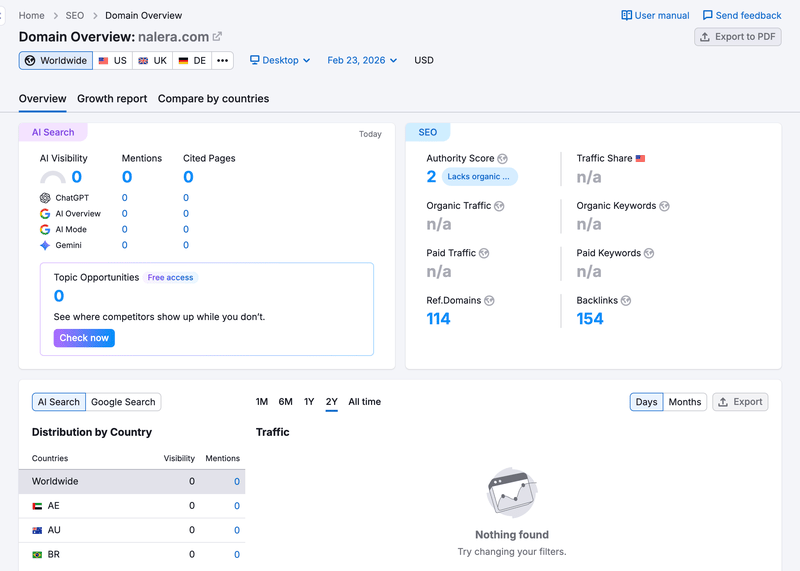Click the ChatGPT mentions value 0

click(x=124, y=197)
